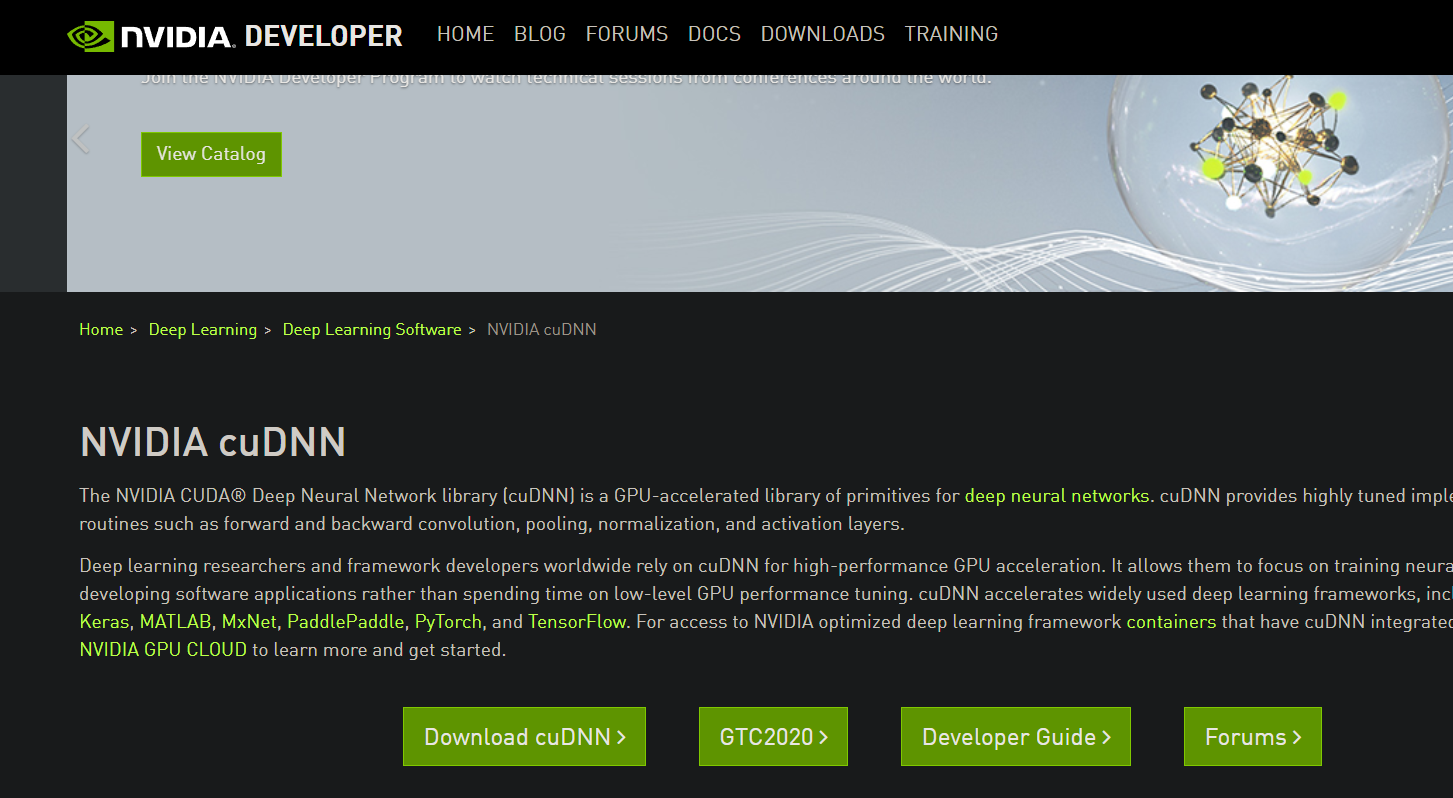Open the PyTorch framework link
Image resolution: width=1453 pixels, height=798 pixels.
(x=448, y=622)
